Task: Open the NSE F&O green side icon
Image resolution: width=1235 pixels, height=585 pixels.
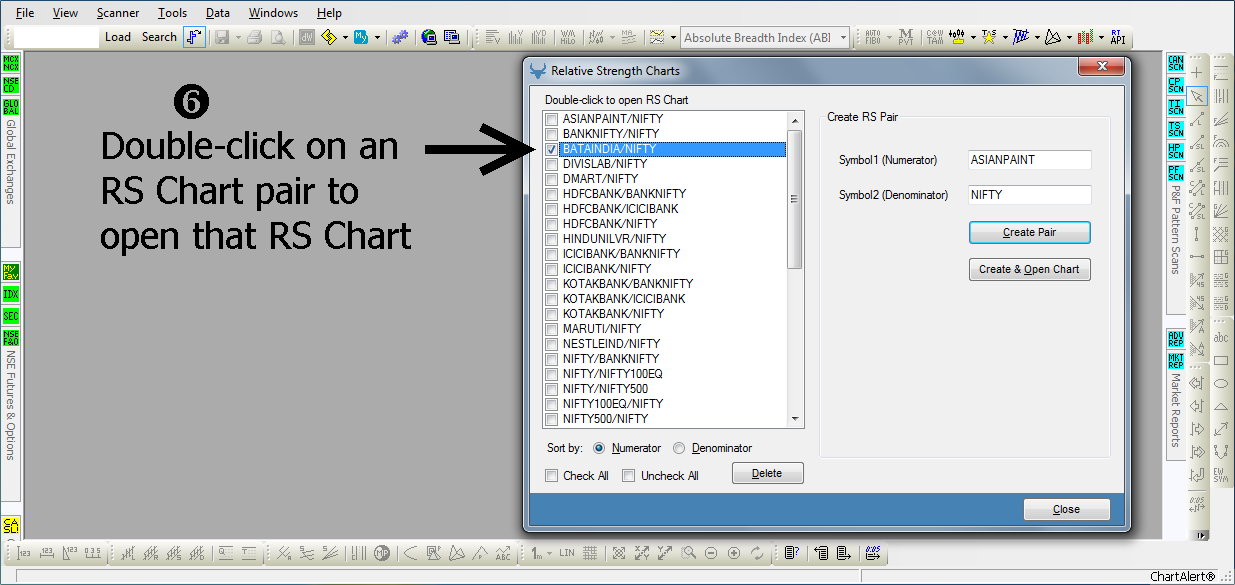Action: tap(10, 337)
